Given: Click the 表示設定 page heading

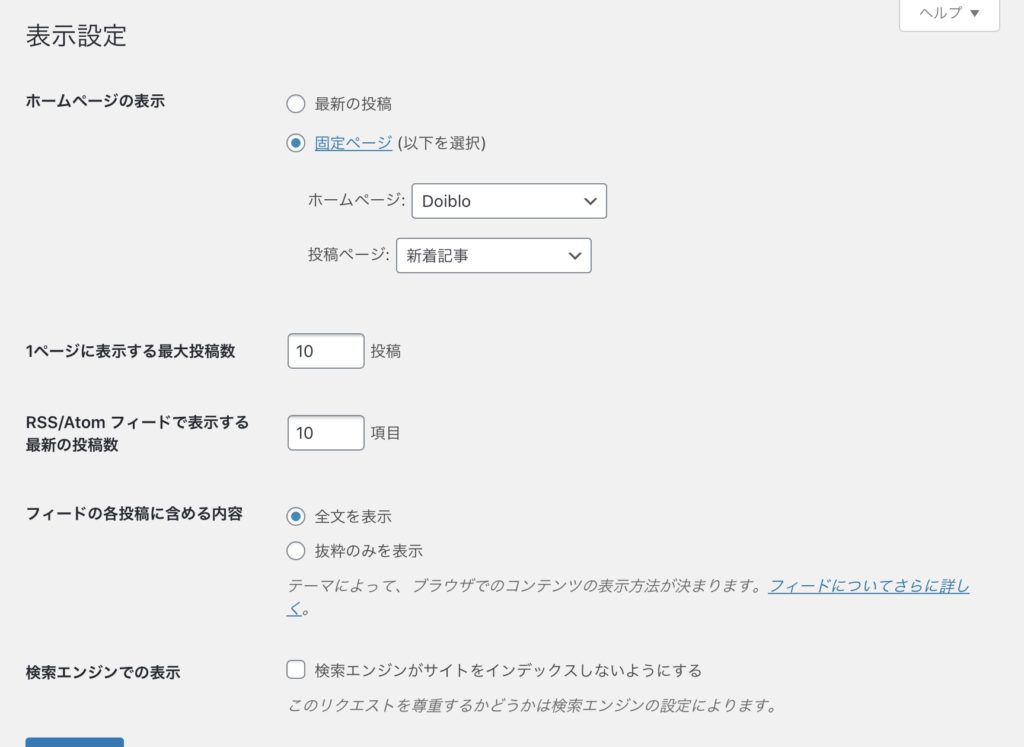Looking at the screenshot, I should click(x=76, y=36).
